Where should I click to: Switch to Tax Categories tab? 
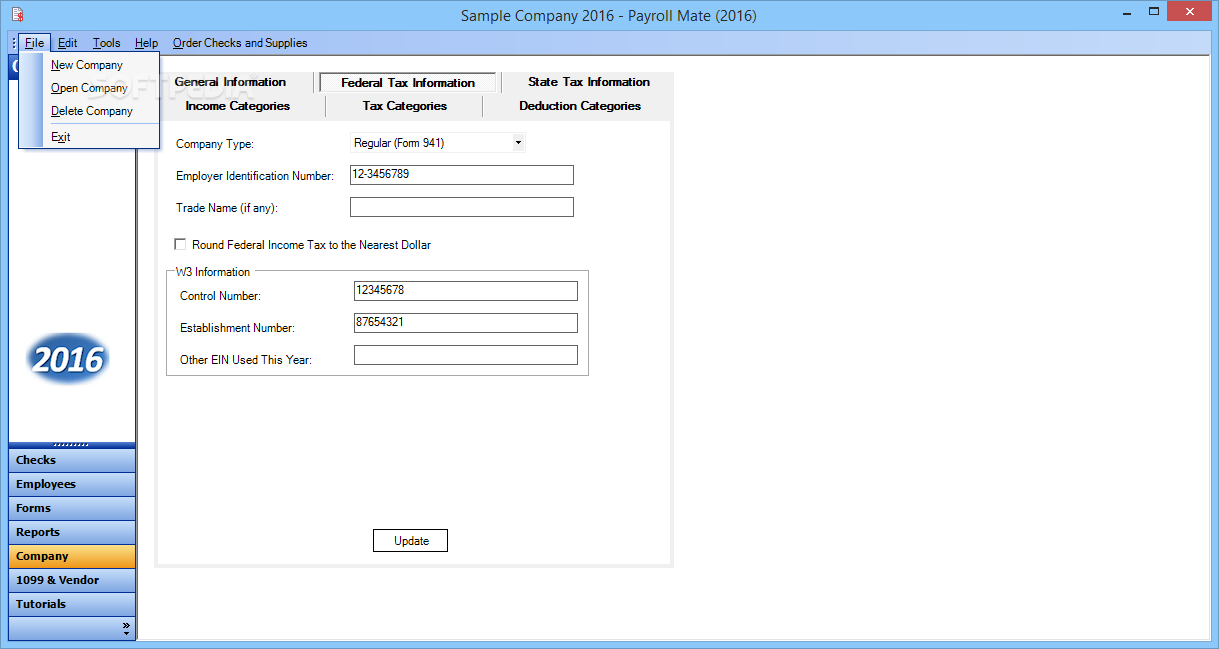click(x=405, y=106)
